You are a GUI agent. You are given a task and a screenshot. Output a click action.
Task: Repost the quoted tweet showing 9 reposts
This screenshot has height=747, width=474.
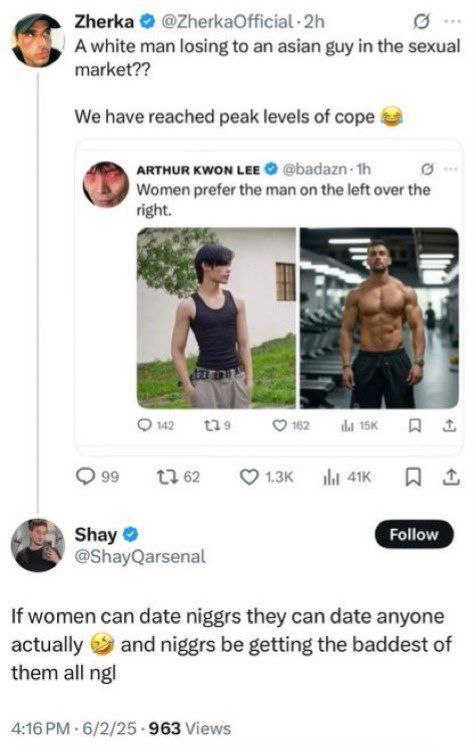[x=210, y=425]
